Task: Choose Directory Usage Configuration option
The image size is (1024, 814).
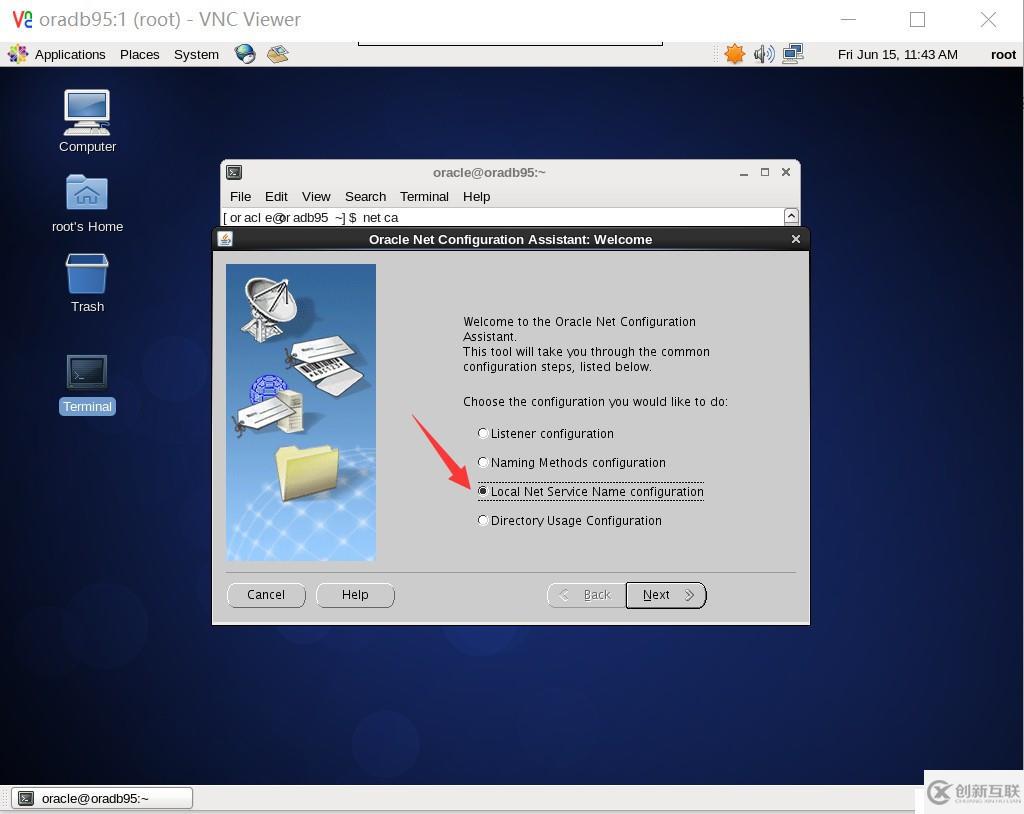Action: [483, 520]
